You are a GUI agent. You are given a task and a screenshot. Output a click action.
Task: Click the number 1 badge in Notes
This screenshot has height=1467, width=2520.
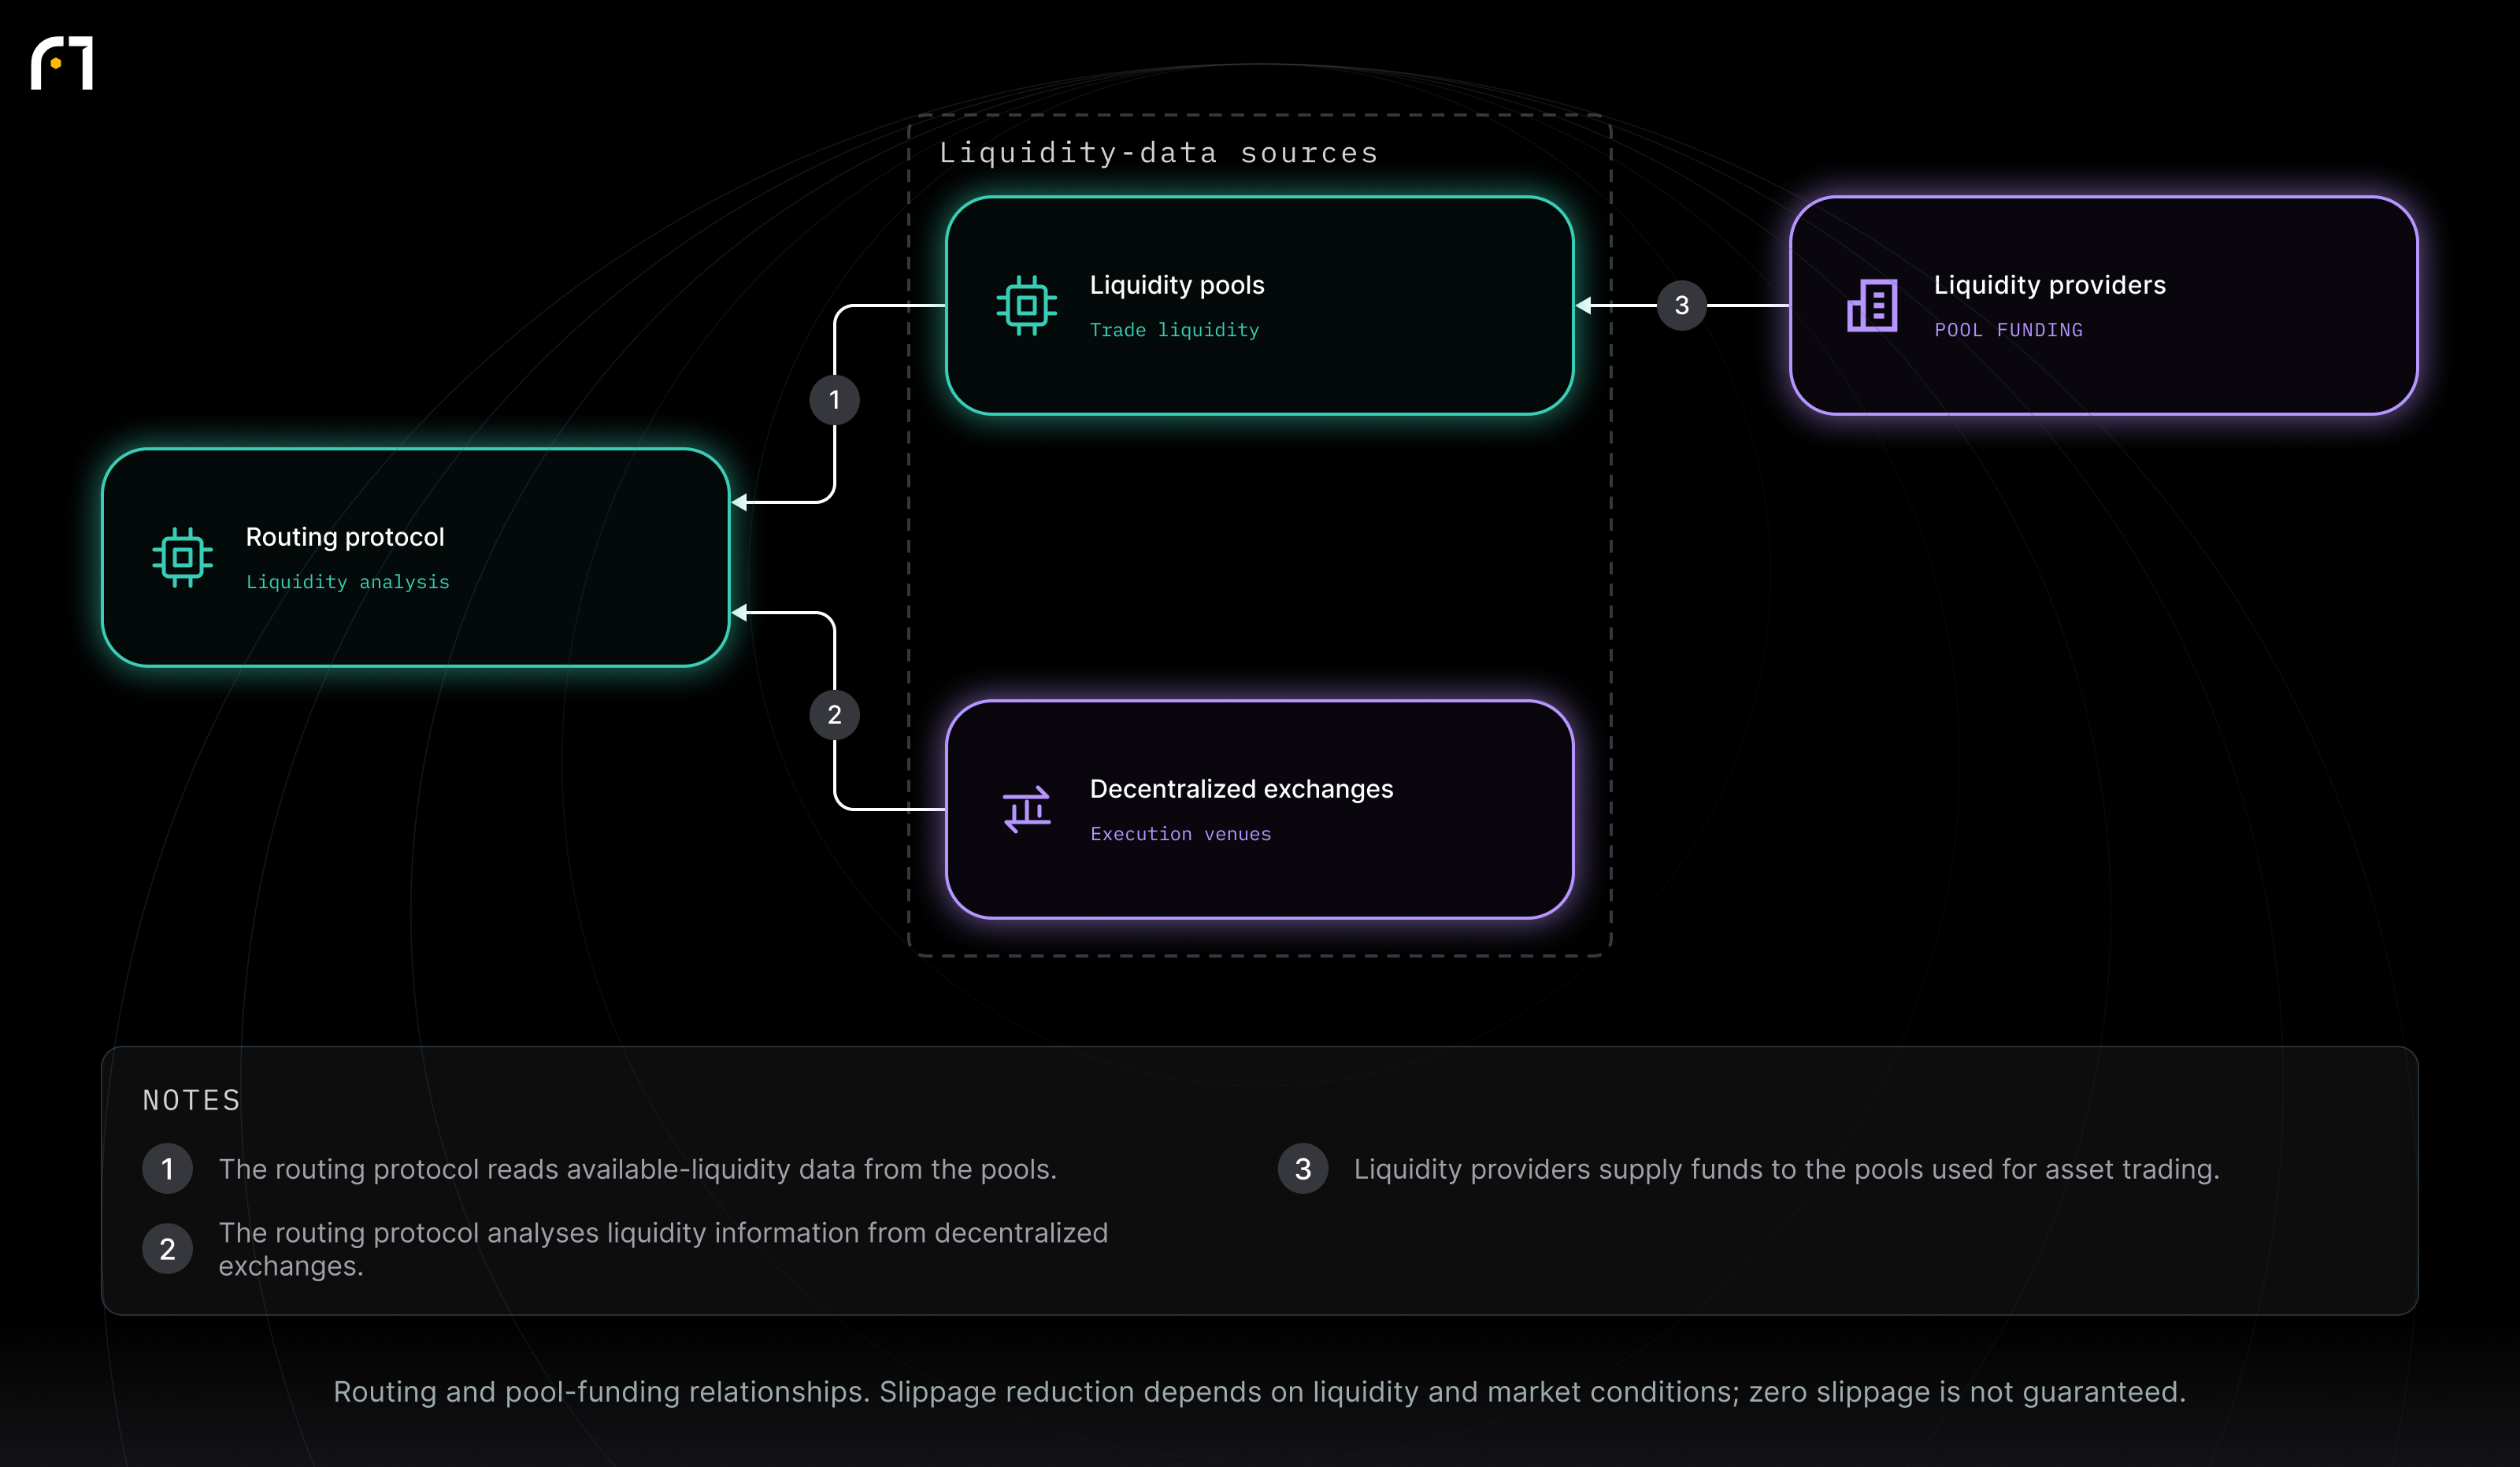tap(167, 1168)
